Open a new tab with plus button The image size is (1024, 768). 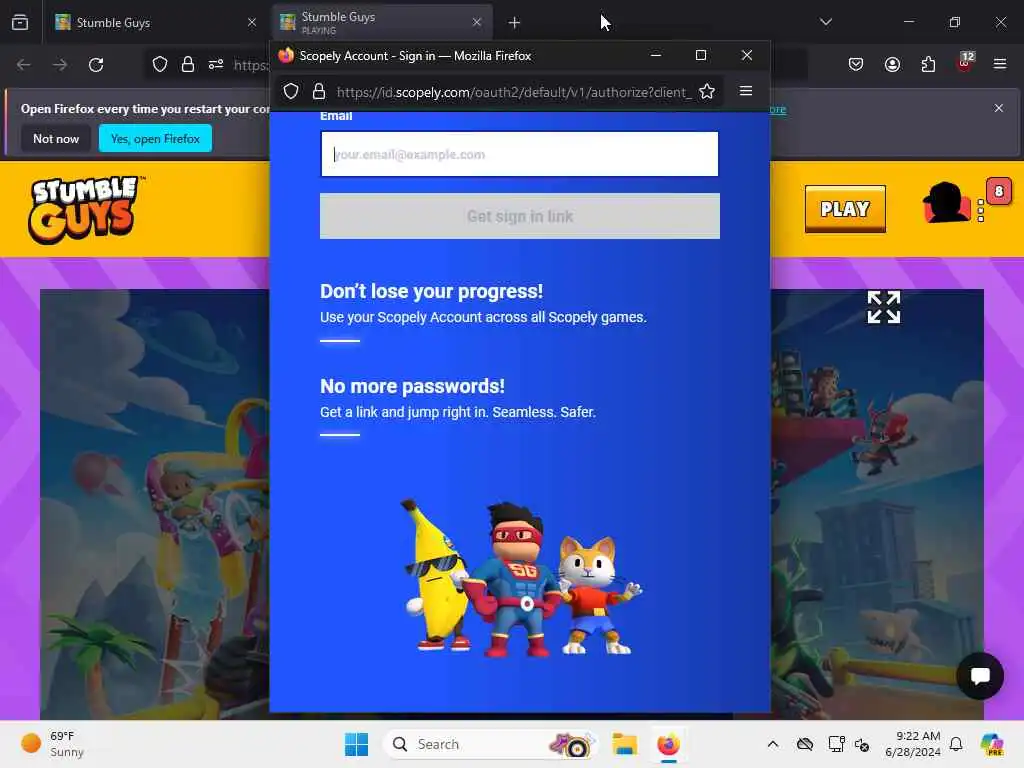(x=514, y=23)
